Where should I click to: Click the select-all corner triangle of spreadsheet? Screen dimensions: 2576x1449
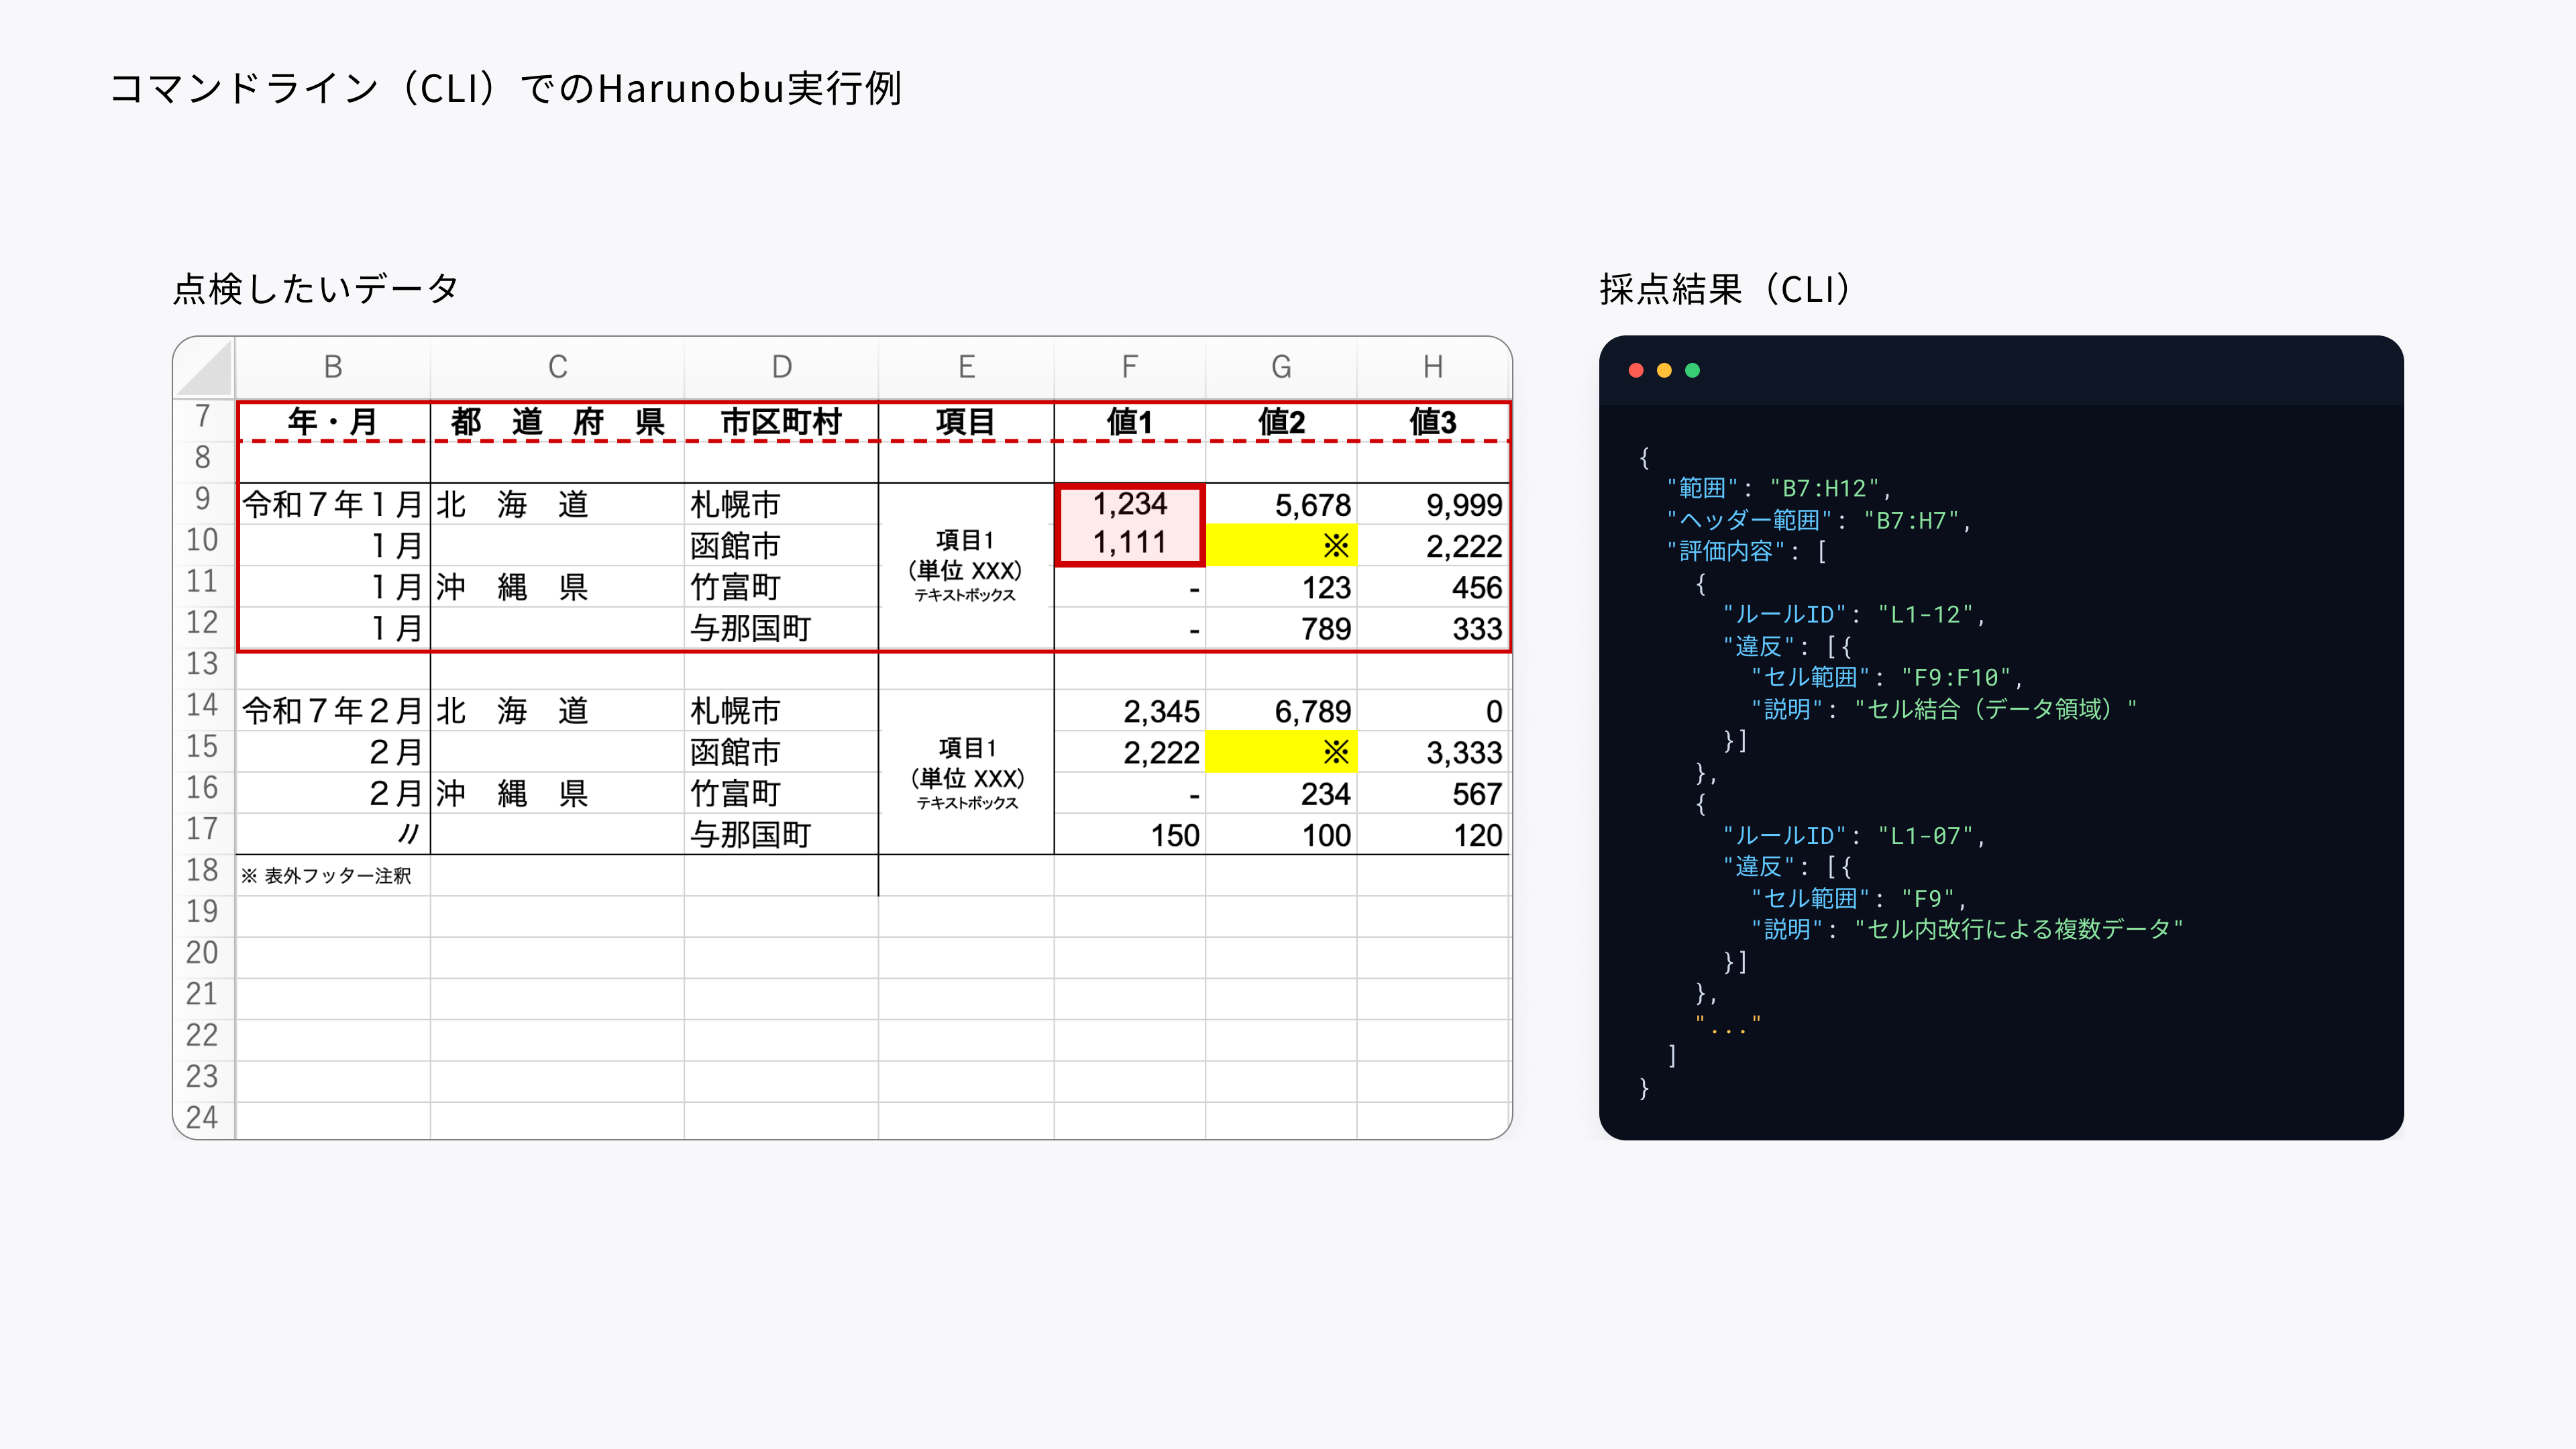(x=205, y=368)
